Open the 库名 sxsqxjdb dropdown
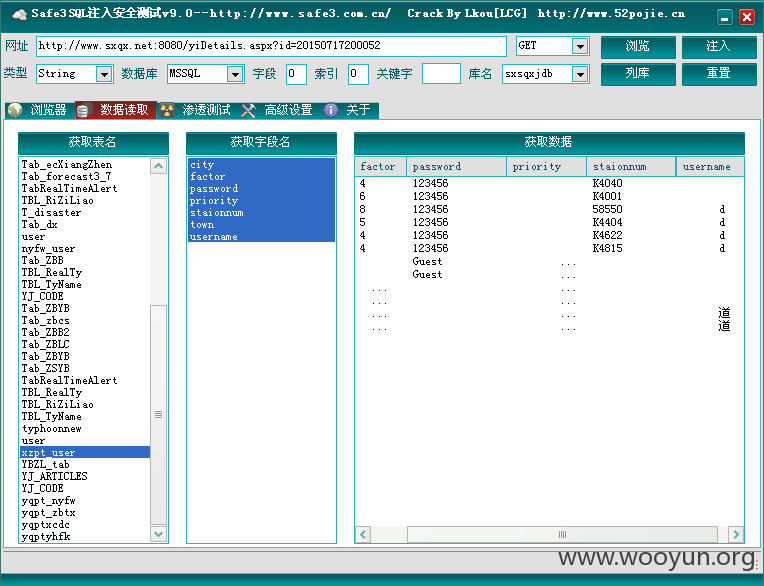Screen dimensions: 764x586 (580, 74)
